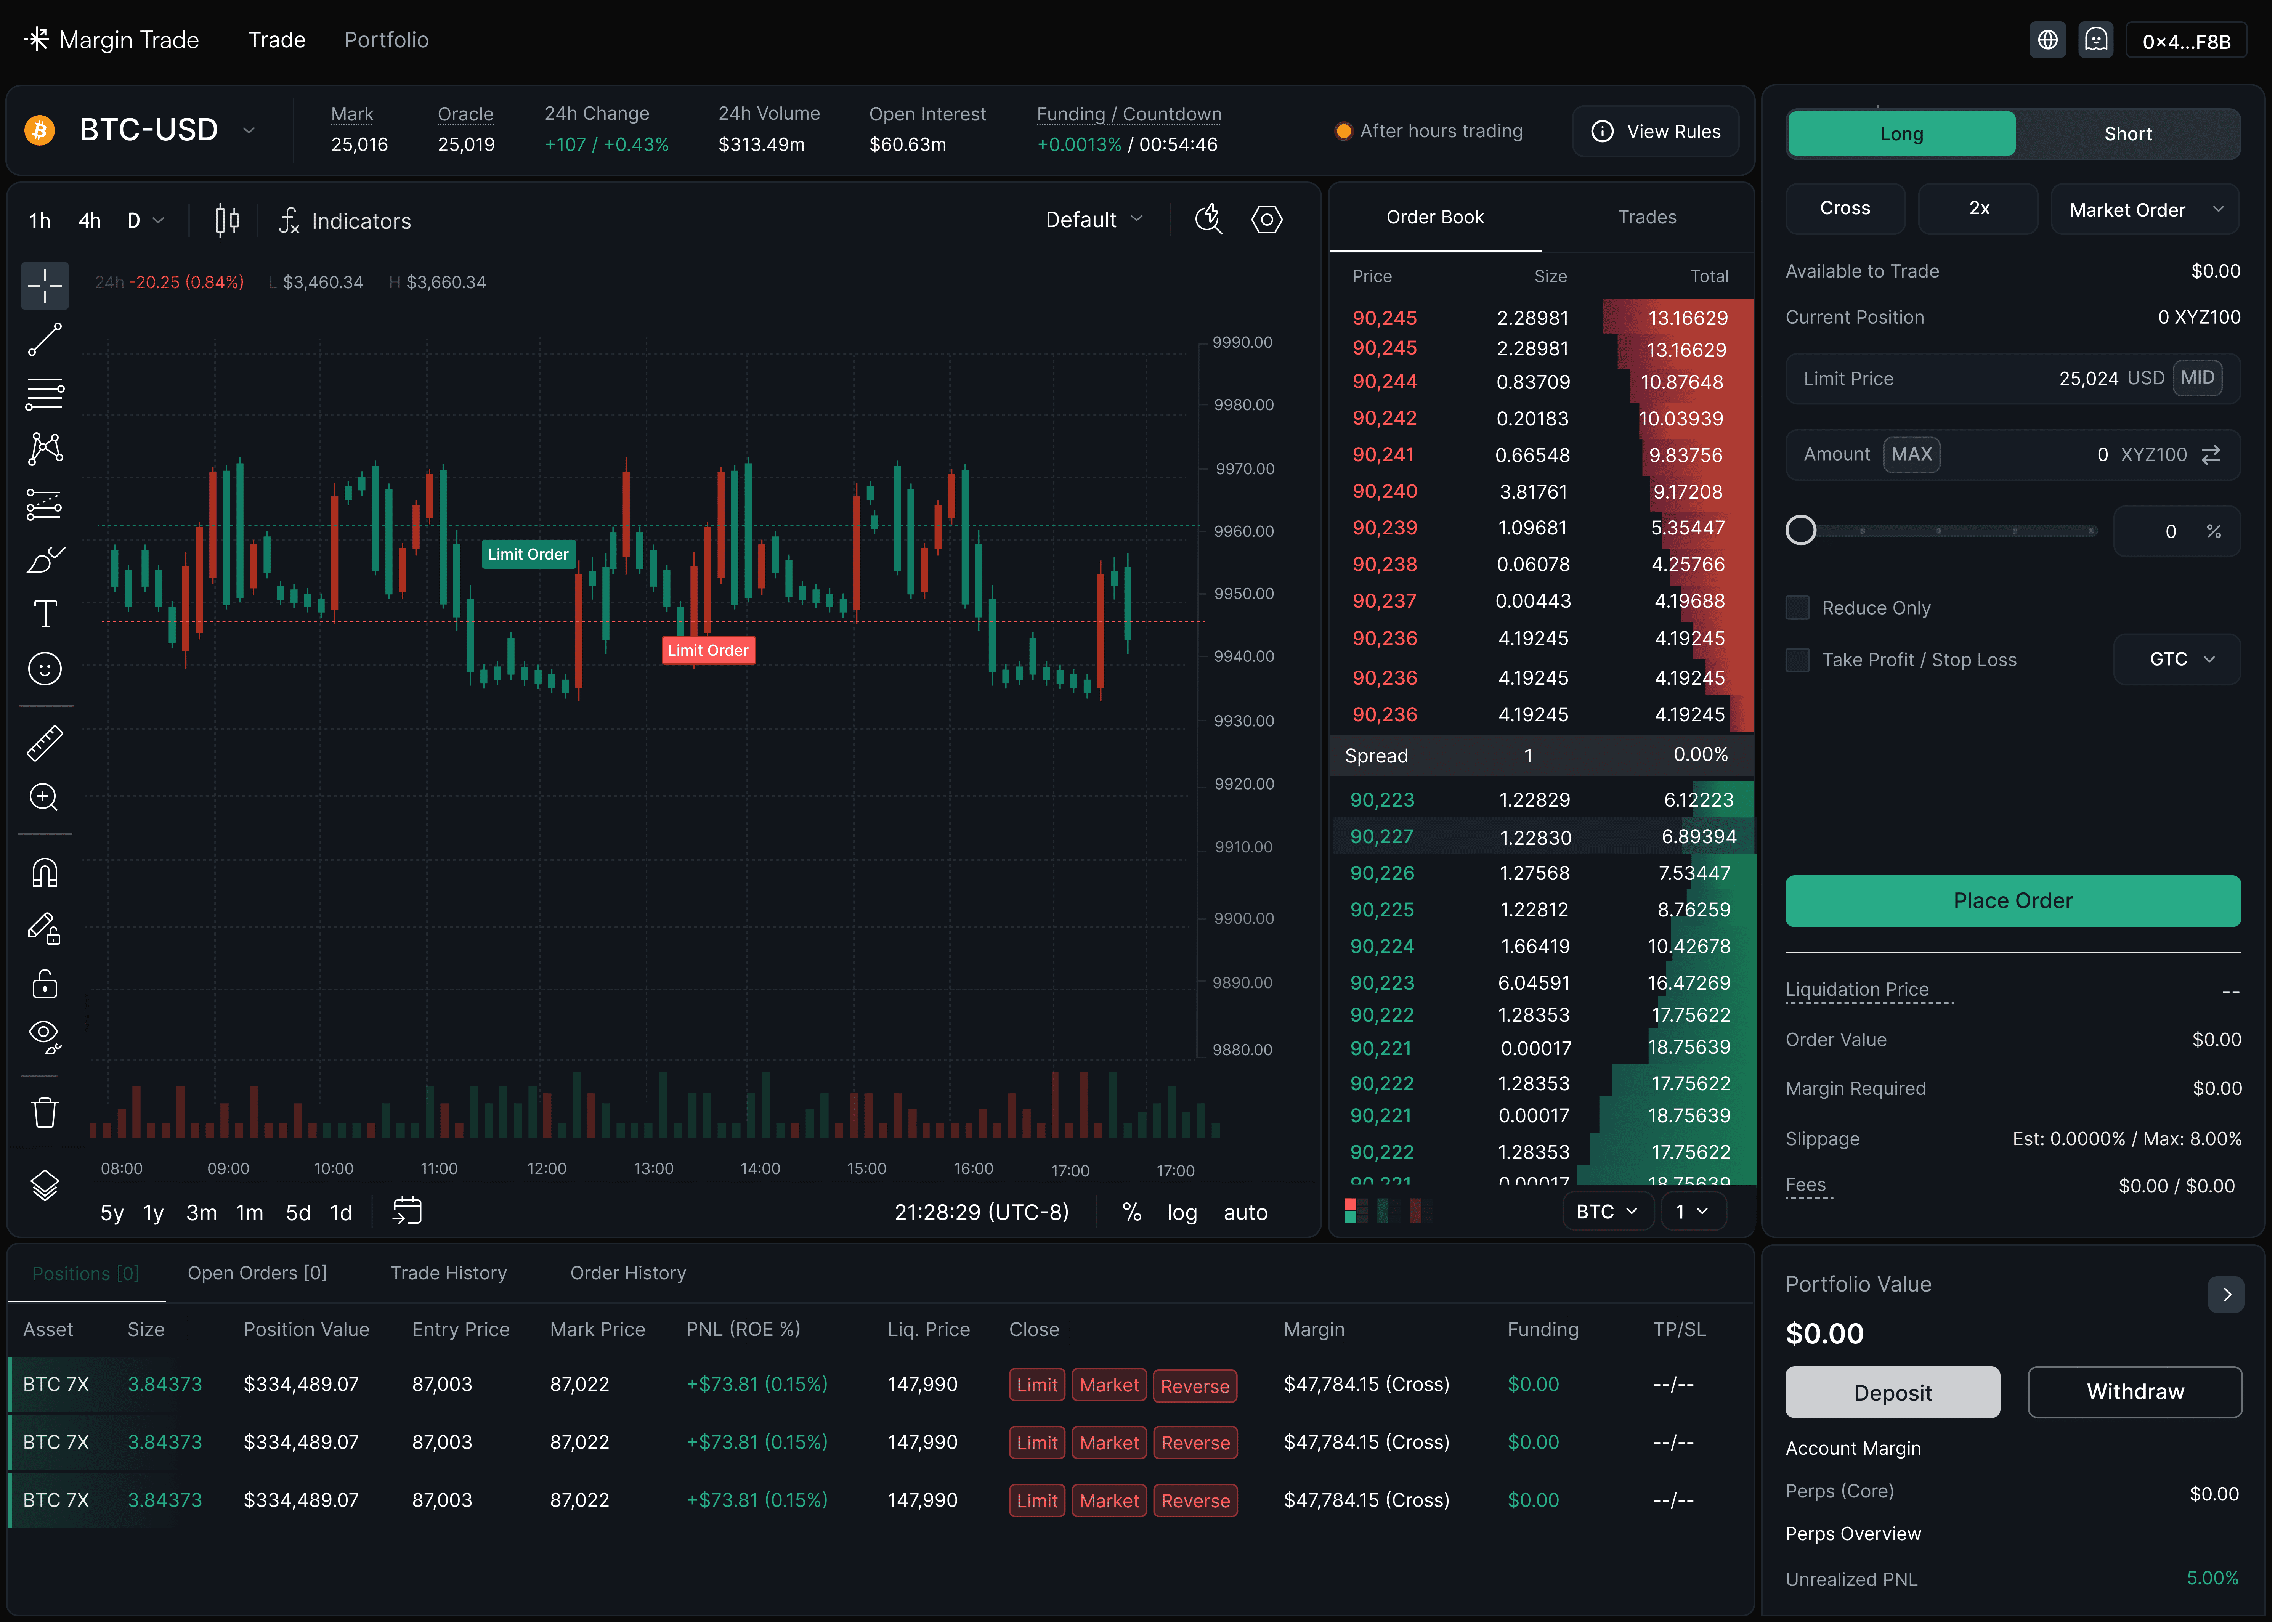Open the Open Orders tab
Screen dimensions: 2275x1624
click(257, 1273)
